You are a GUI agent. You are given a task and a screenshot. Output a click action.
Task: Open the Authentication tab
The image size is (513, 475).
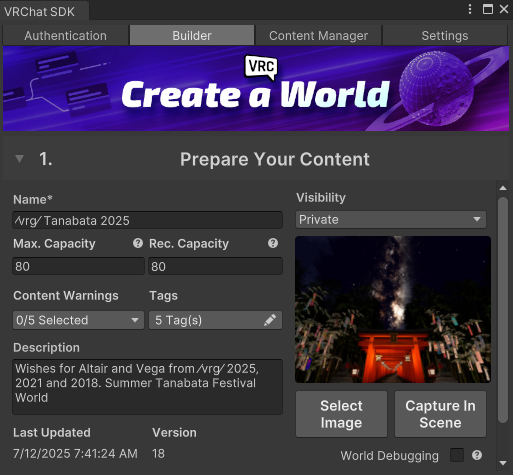[65, 35]
